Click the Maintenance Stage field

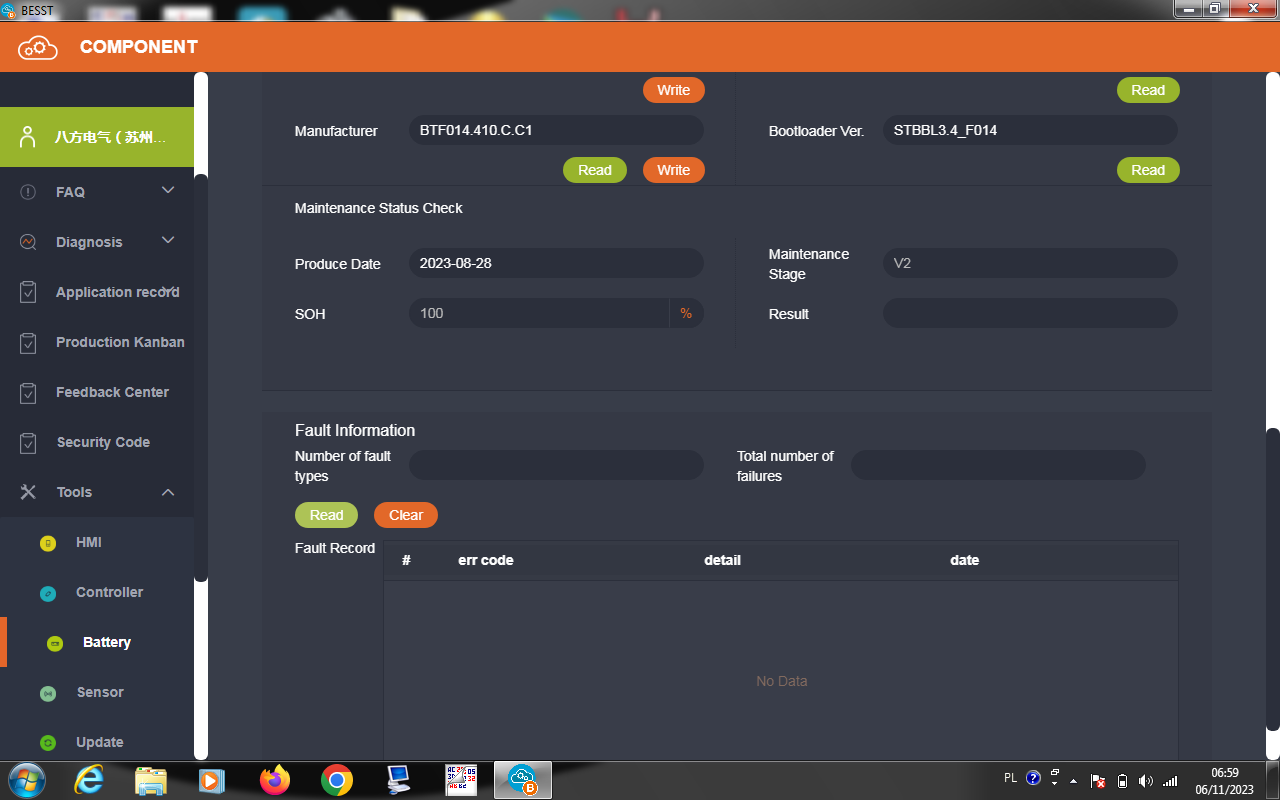[1030, 263]
